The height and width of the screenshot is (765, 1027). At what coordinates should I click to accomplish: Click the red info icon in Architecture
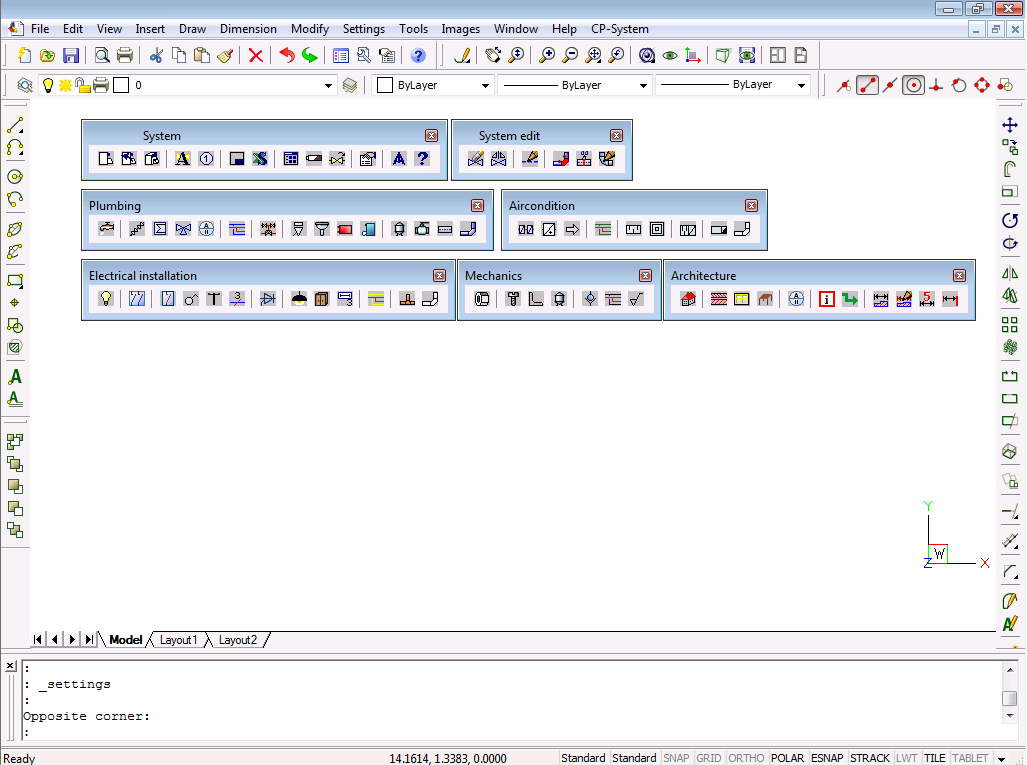pyautogui.click(x=827, y=299)
